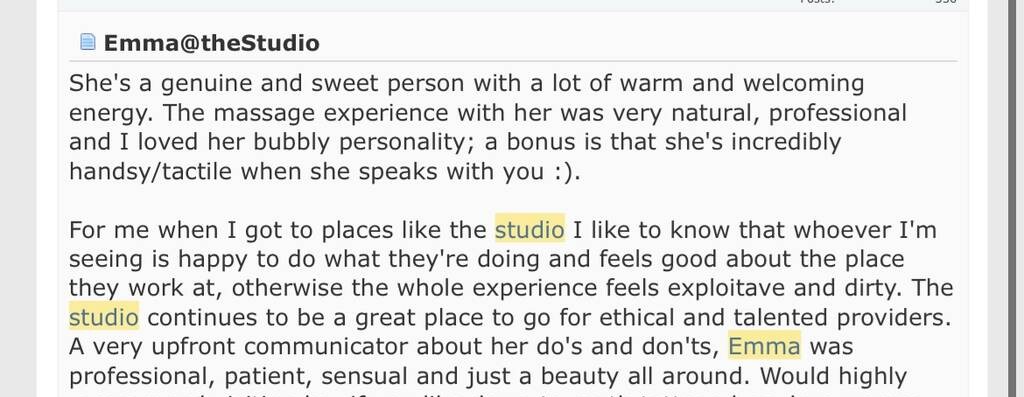The height and width of the screenshot is (397, 1024).
Task: Click the "Posts:" label at top right
Action: tap(818, 2)
